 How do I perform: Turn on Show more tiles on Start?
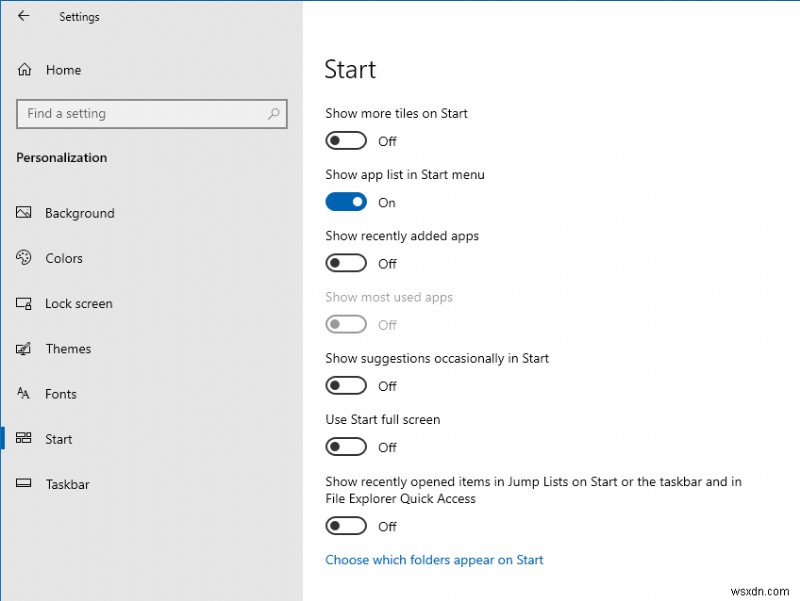tap(346, 140)
